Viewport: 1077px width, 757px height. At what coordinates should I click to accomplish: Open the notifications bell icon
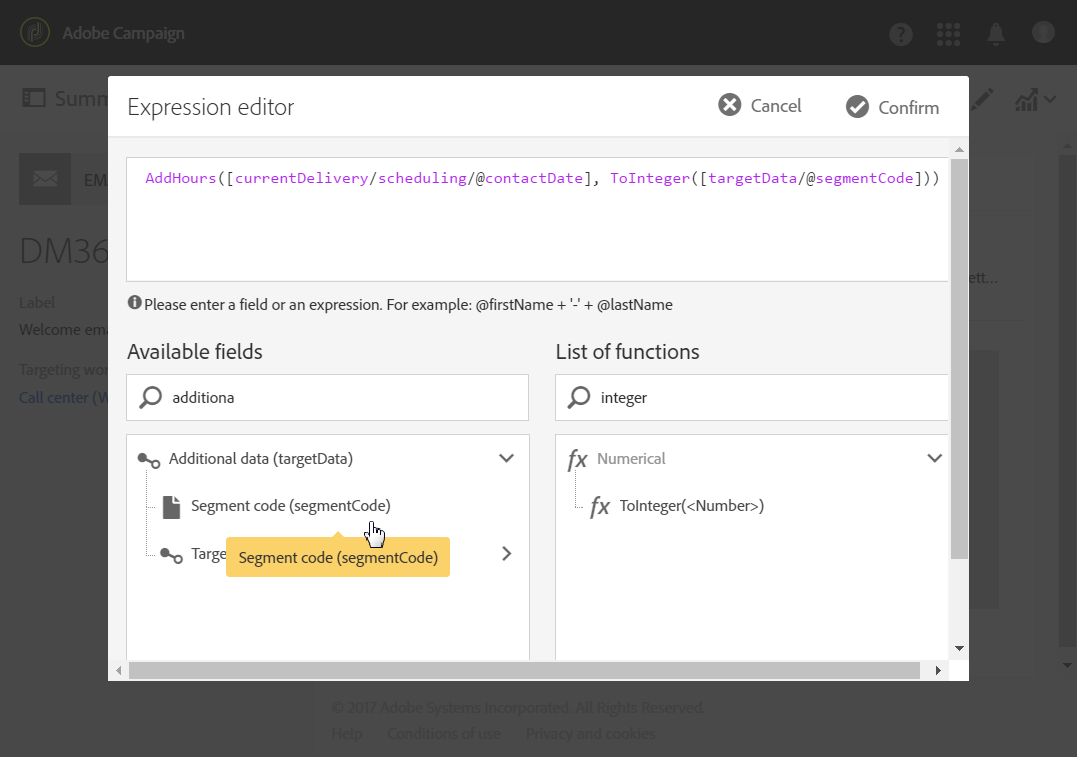pos(996,34)
